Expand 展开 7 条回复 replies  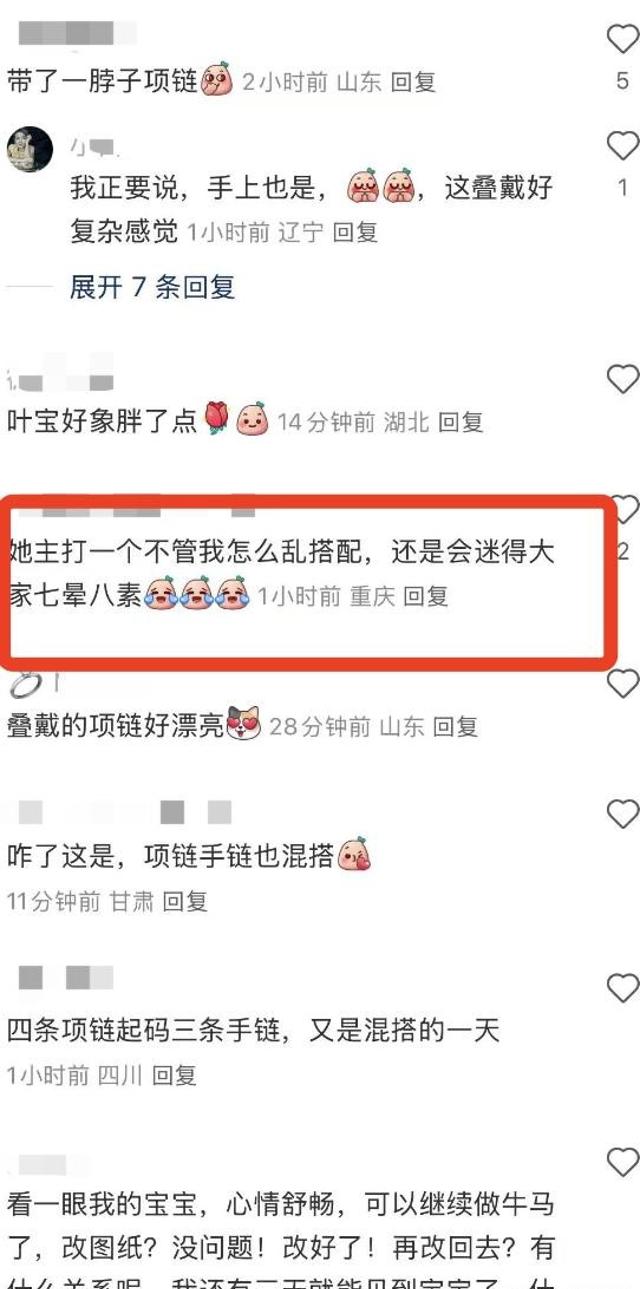152,288
